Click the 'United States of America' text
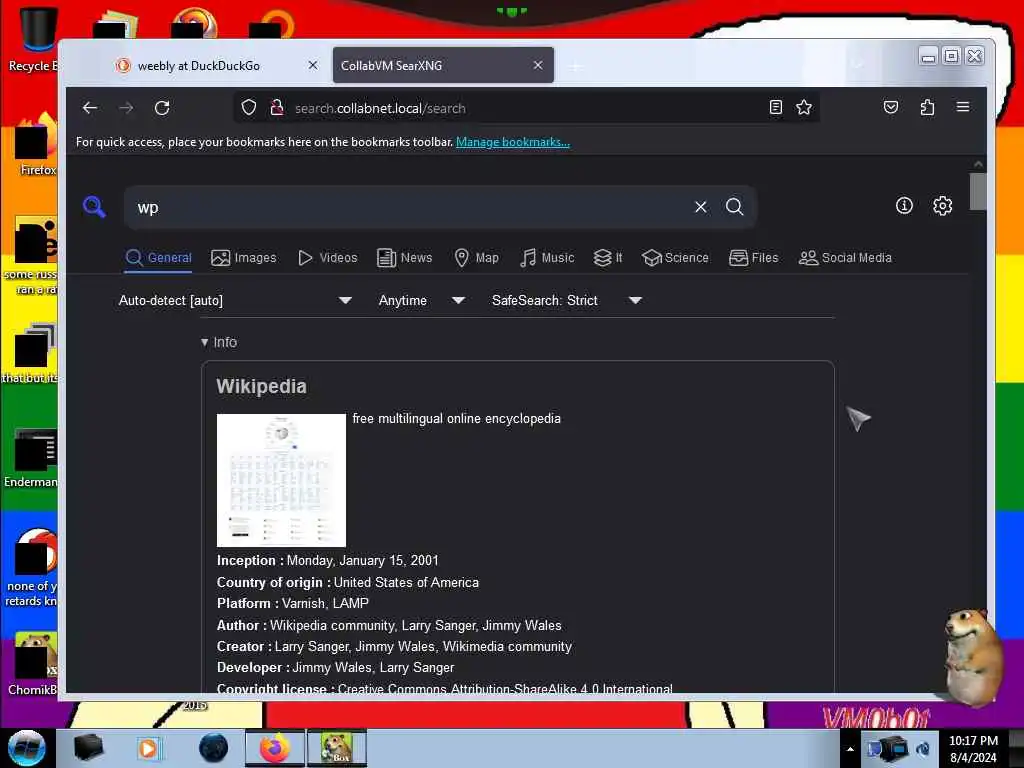The width and height of the screenshot is (1024, 768). tap(406, 582)
